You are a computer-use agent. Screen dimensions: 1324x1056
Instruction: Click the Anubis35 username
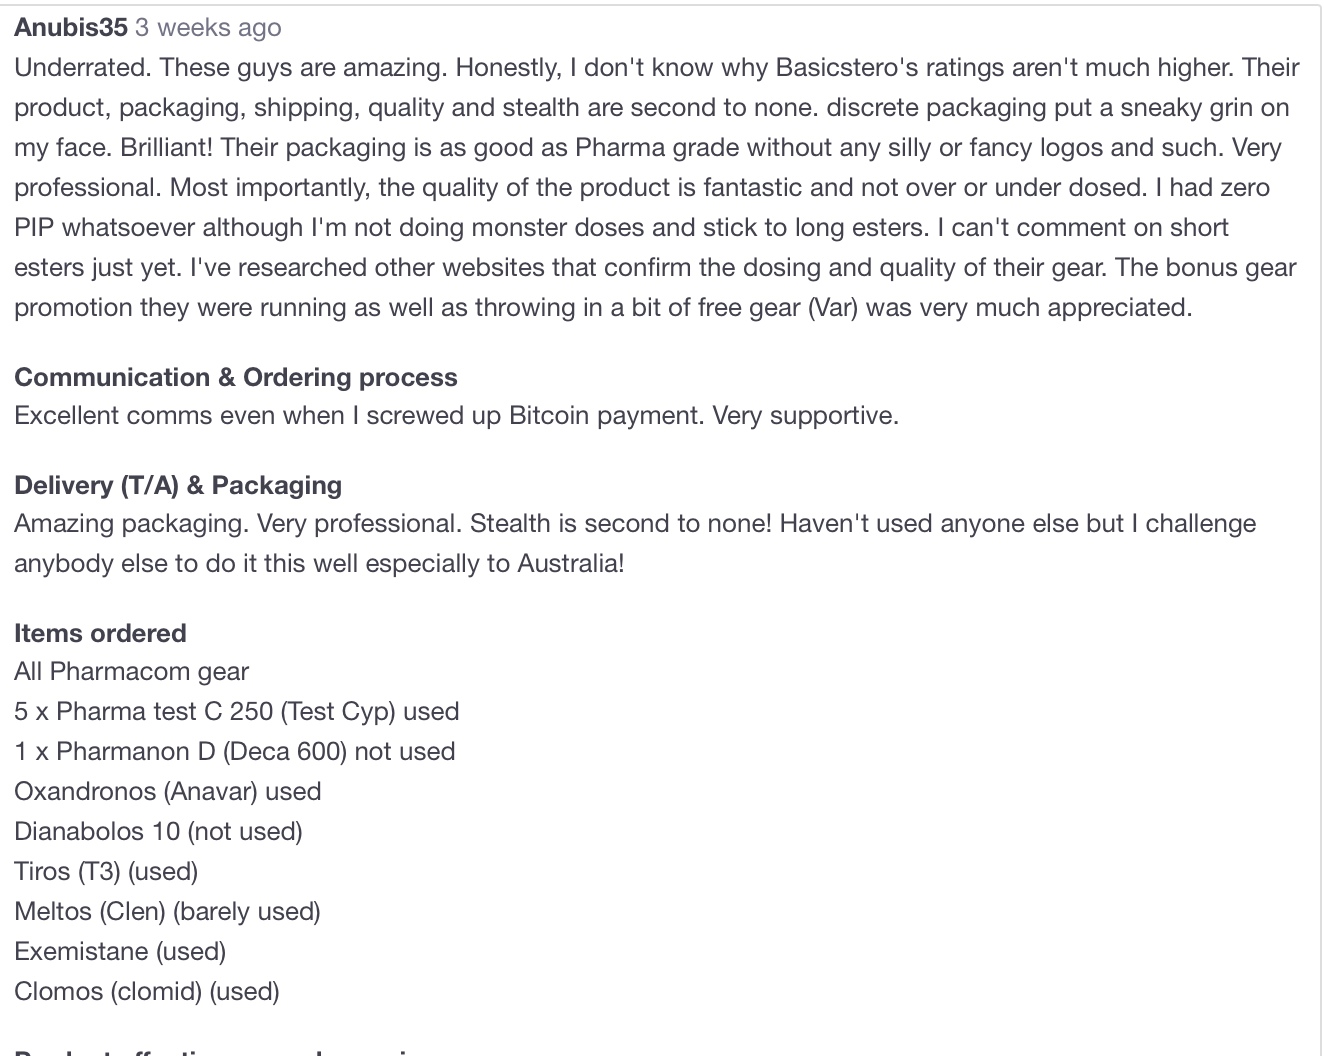(71, 28)
